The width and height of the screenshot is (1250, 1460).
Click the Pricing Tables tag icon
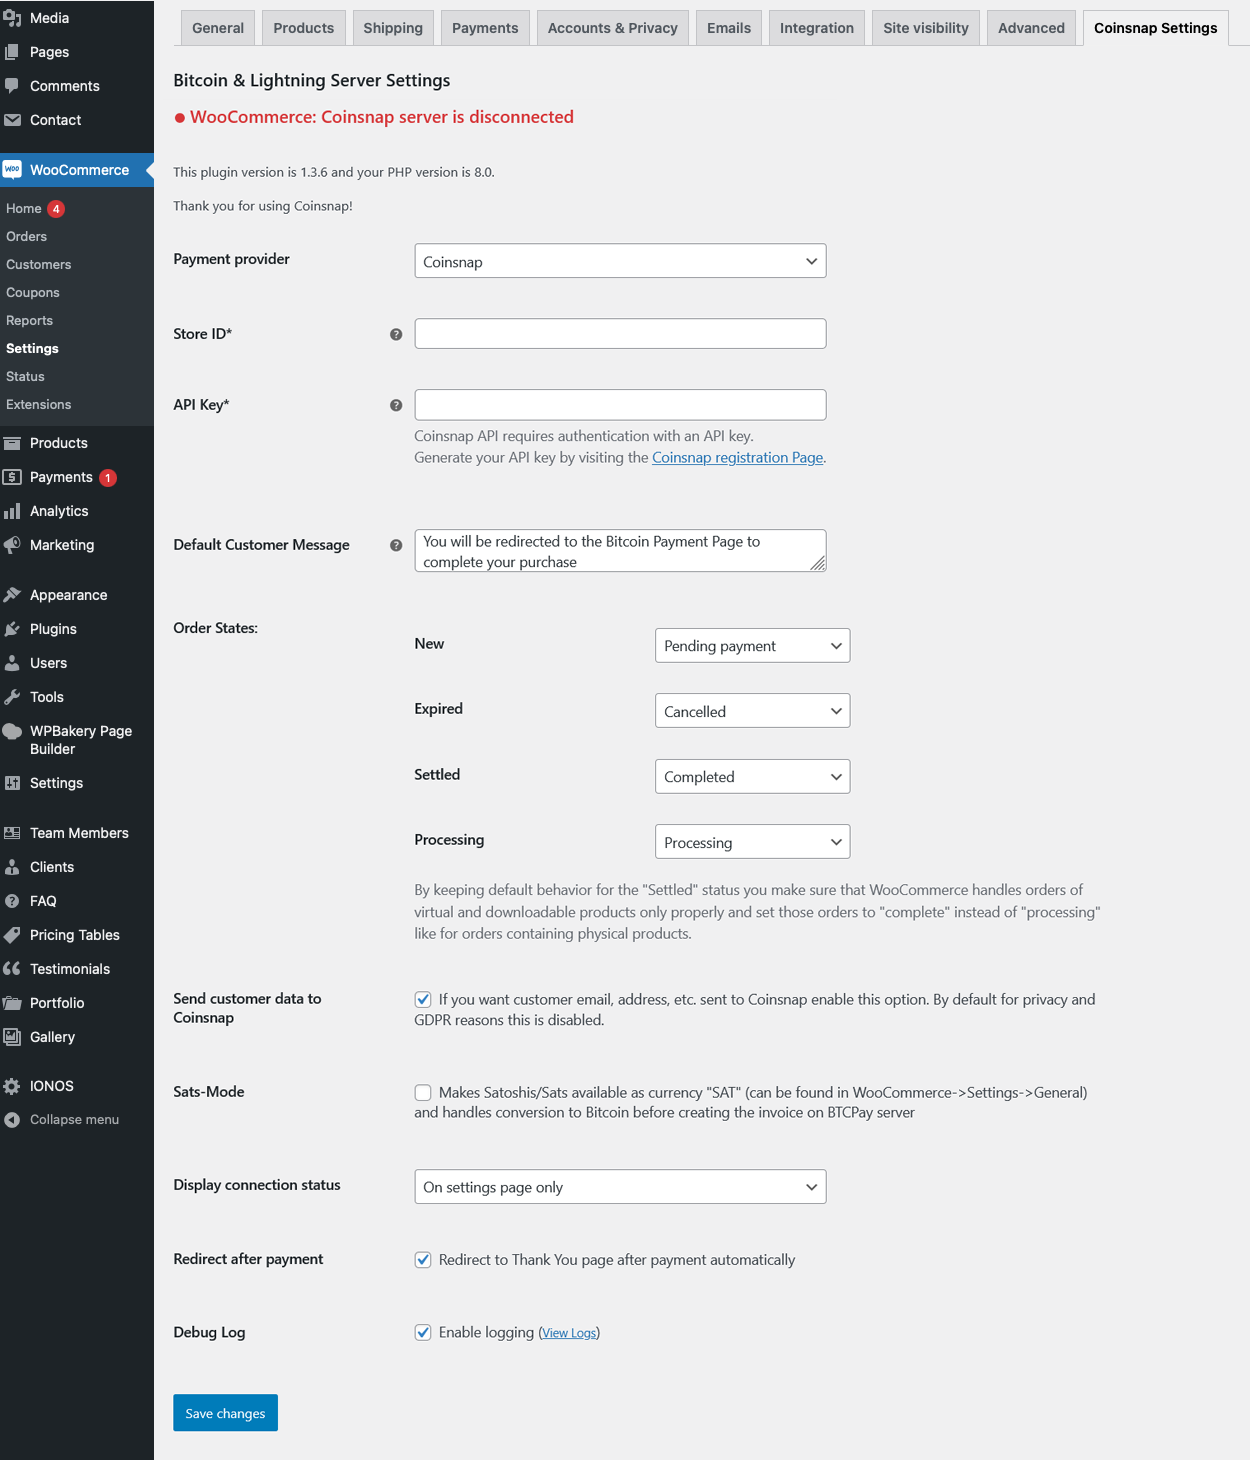(12, 935)
